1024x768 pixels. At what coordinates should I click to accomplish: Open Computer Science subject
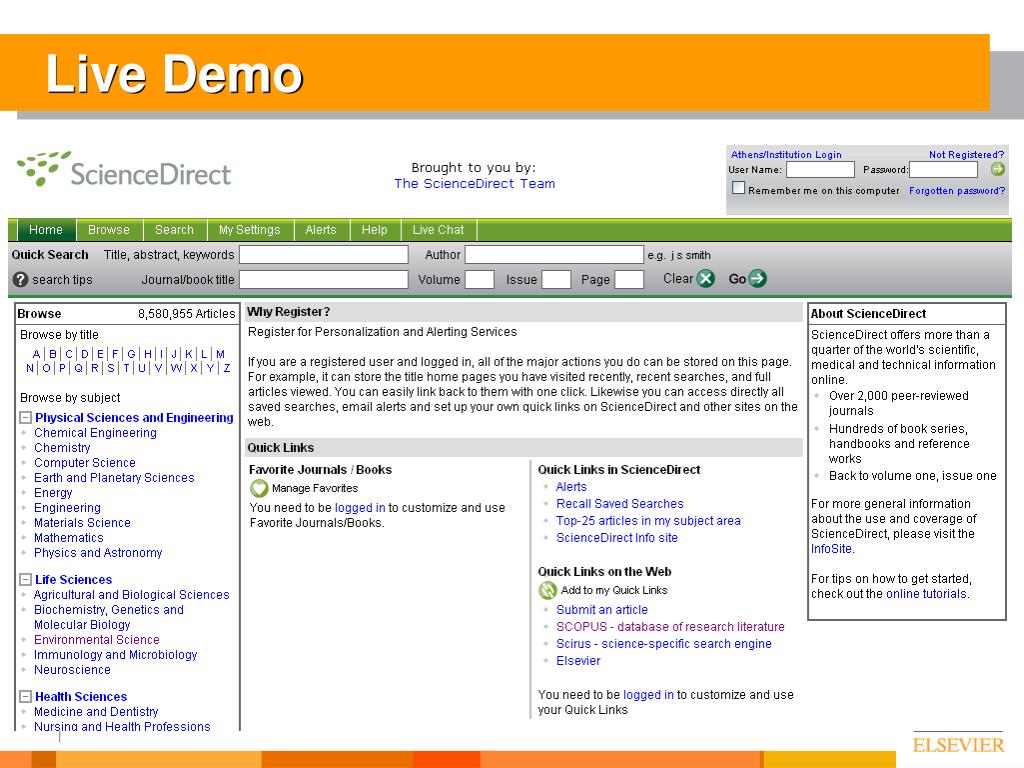coord(85,463)
